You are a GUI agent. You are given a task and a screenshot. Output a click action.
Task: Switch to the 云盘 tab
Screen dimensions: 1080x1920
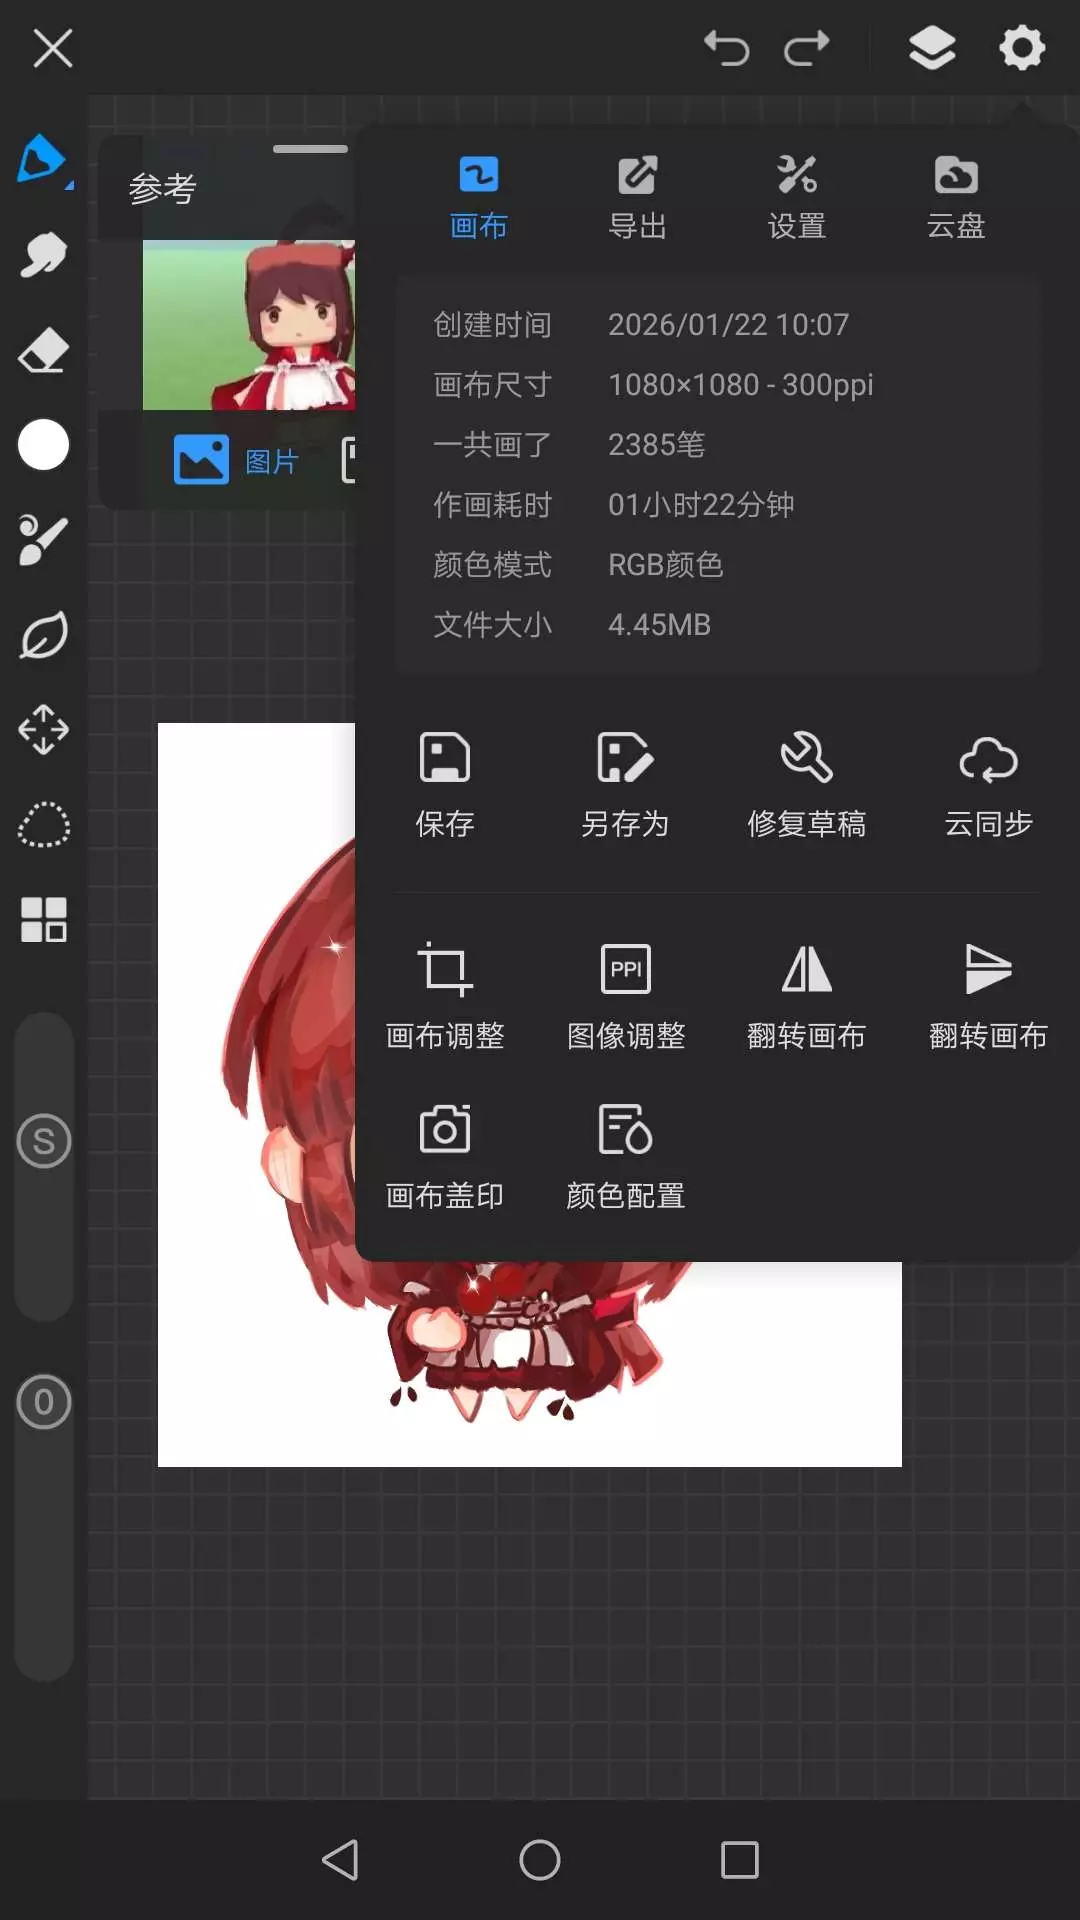(956, 198)
